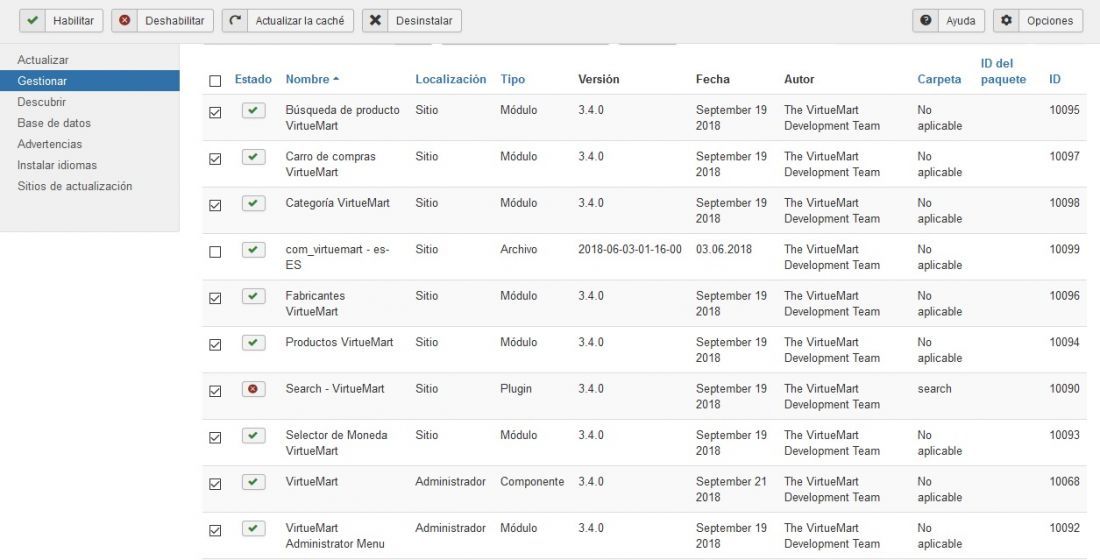The image size is (1100, 560).
Task: Click the Search - VirtueMart name
Action: pos(335,388)
